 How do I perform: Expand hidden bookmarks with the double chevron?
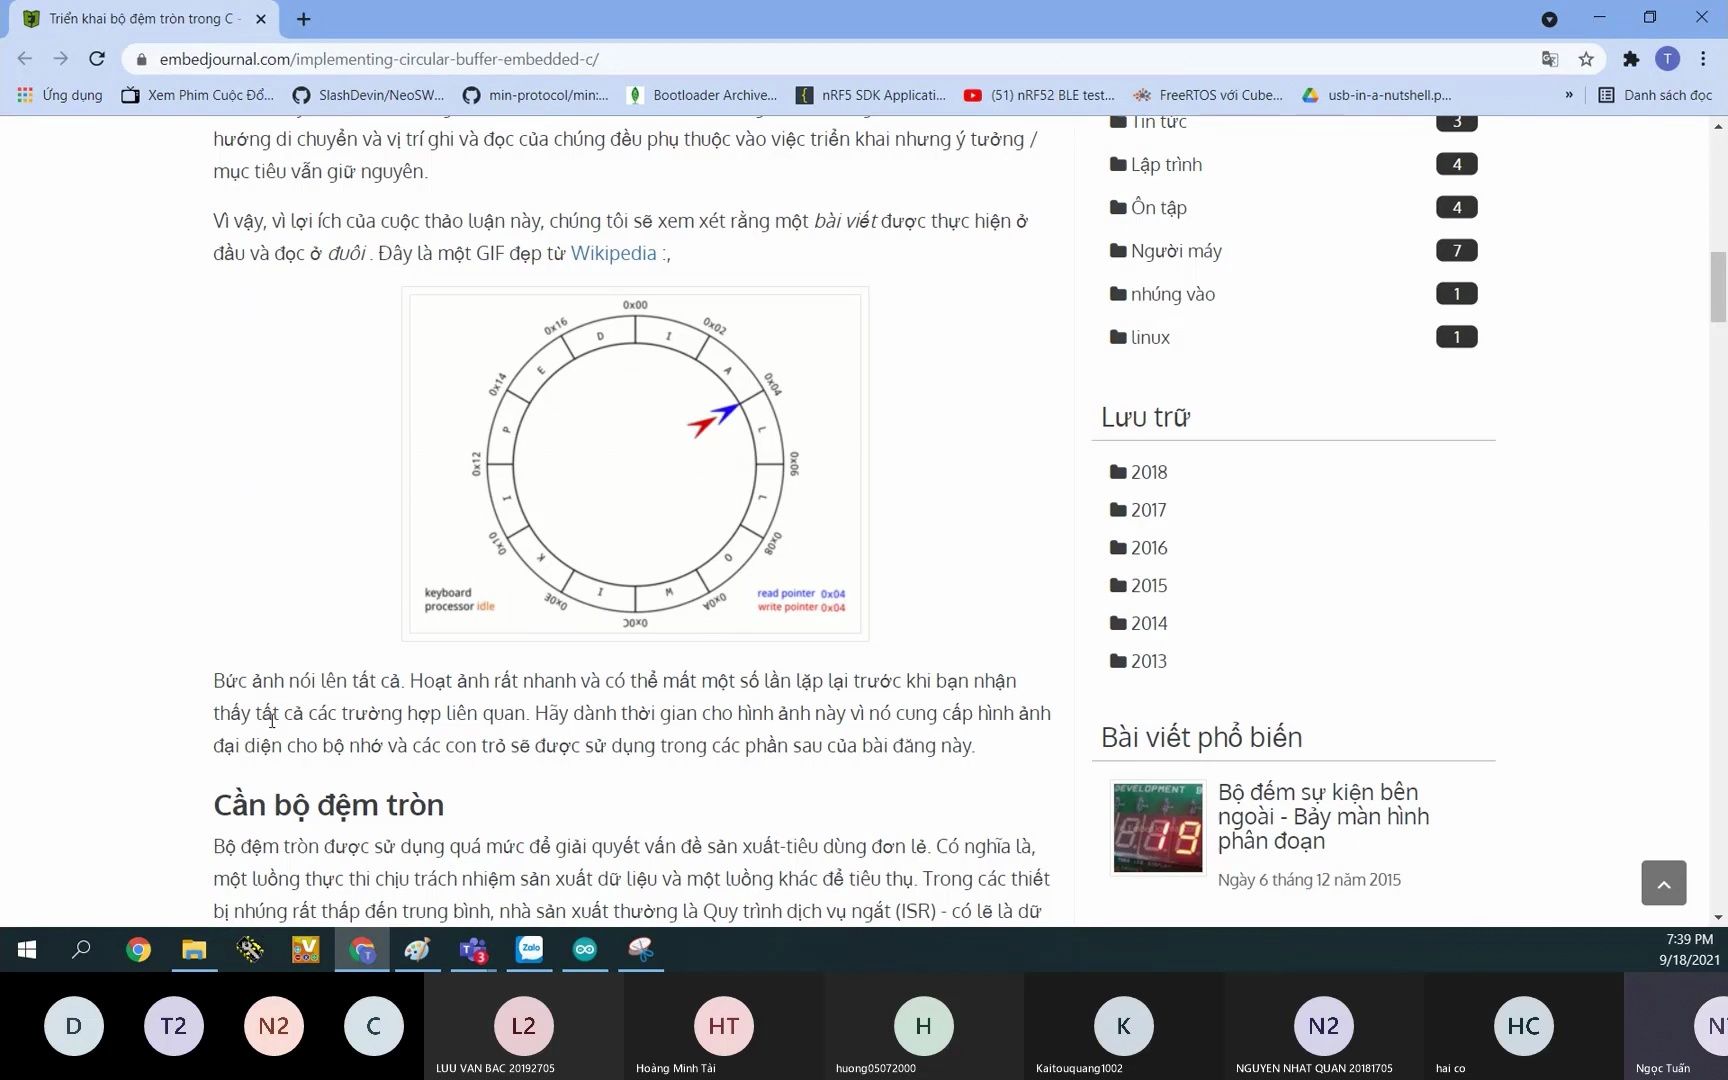point(1569,95)
